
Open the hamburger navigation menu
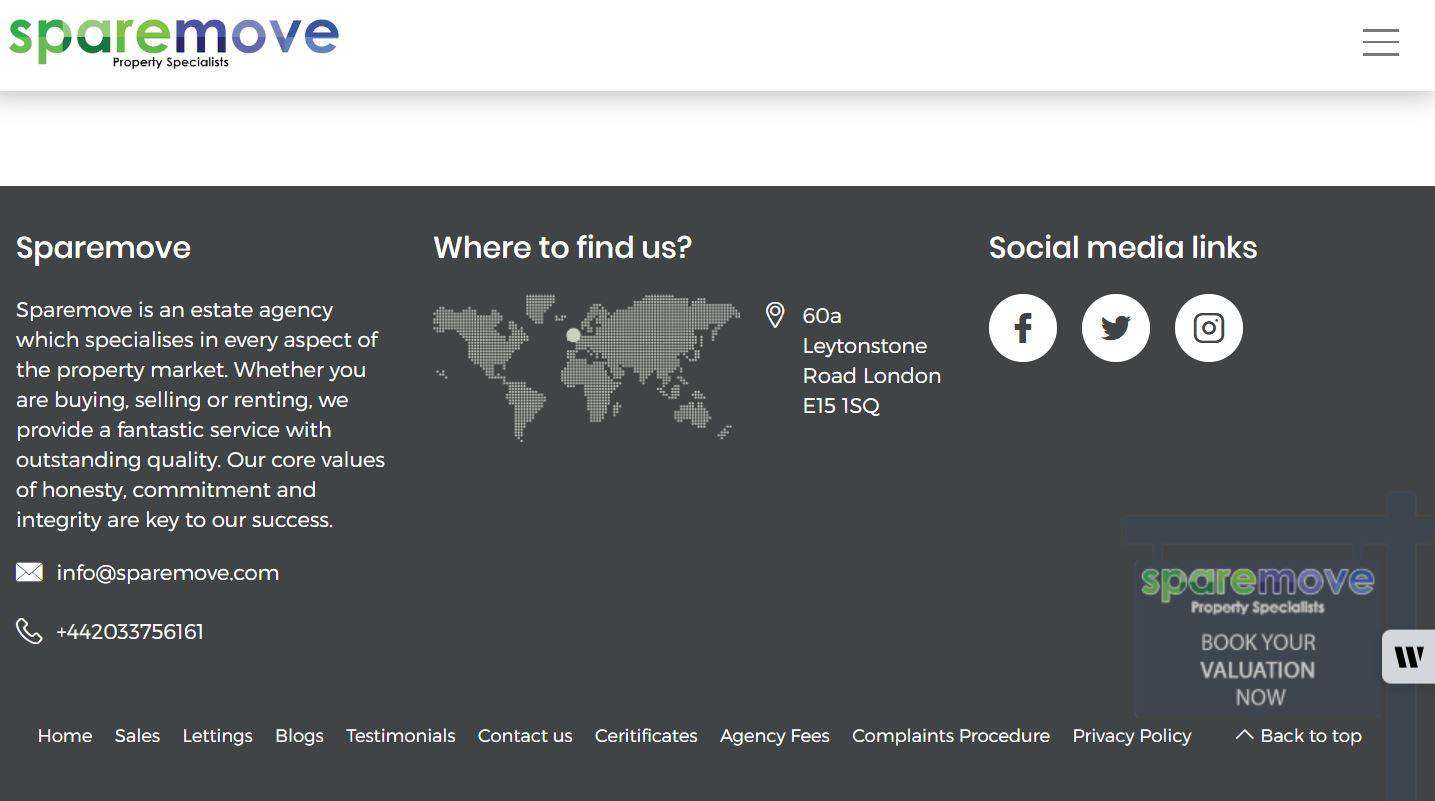tap(1380, 42)
